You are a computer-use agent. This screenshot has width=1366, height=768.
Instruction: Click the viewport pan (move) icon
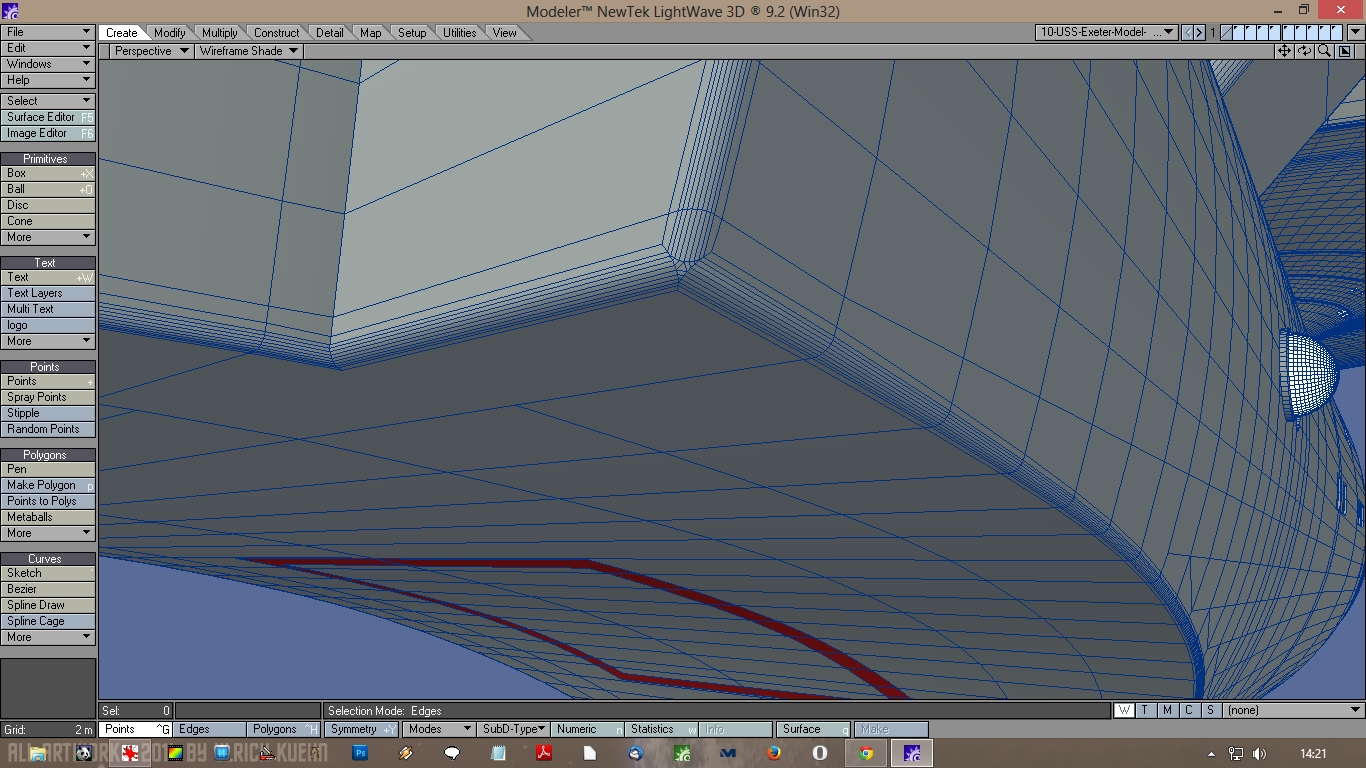(1285, 51)
